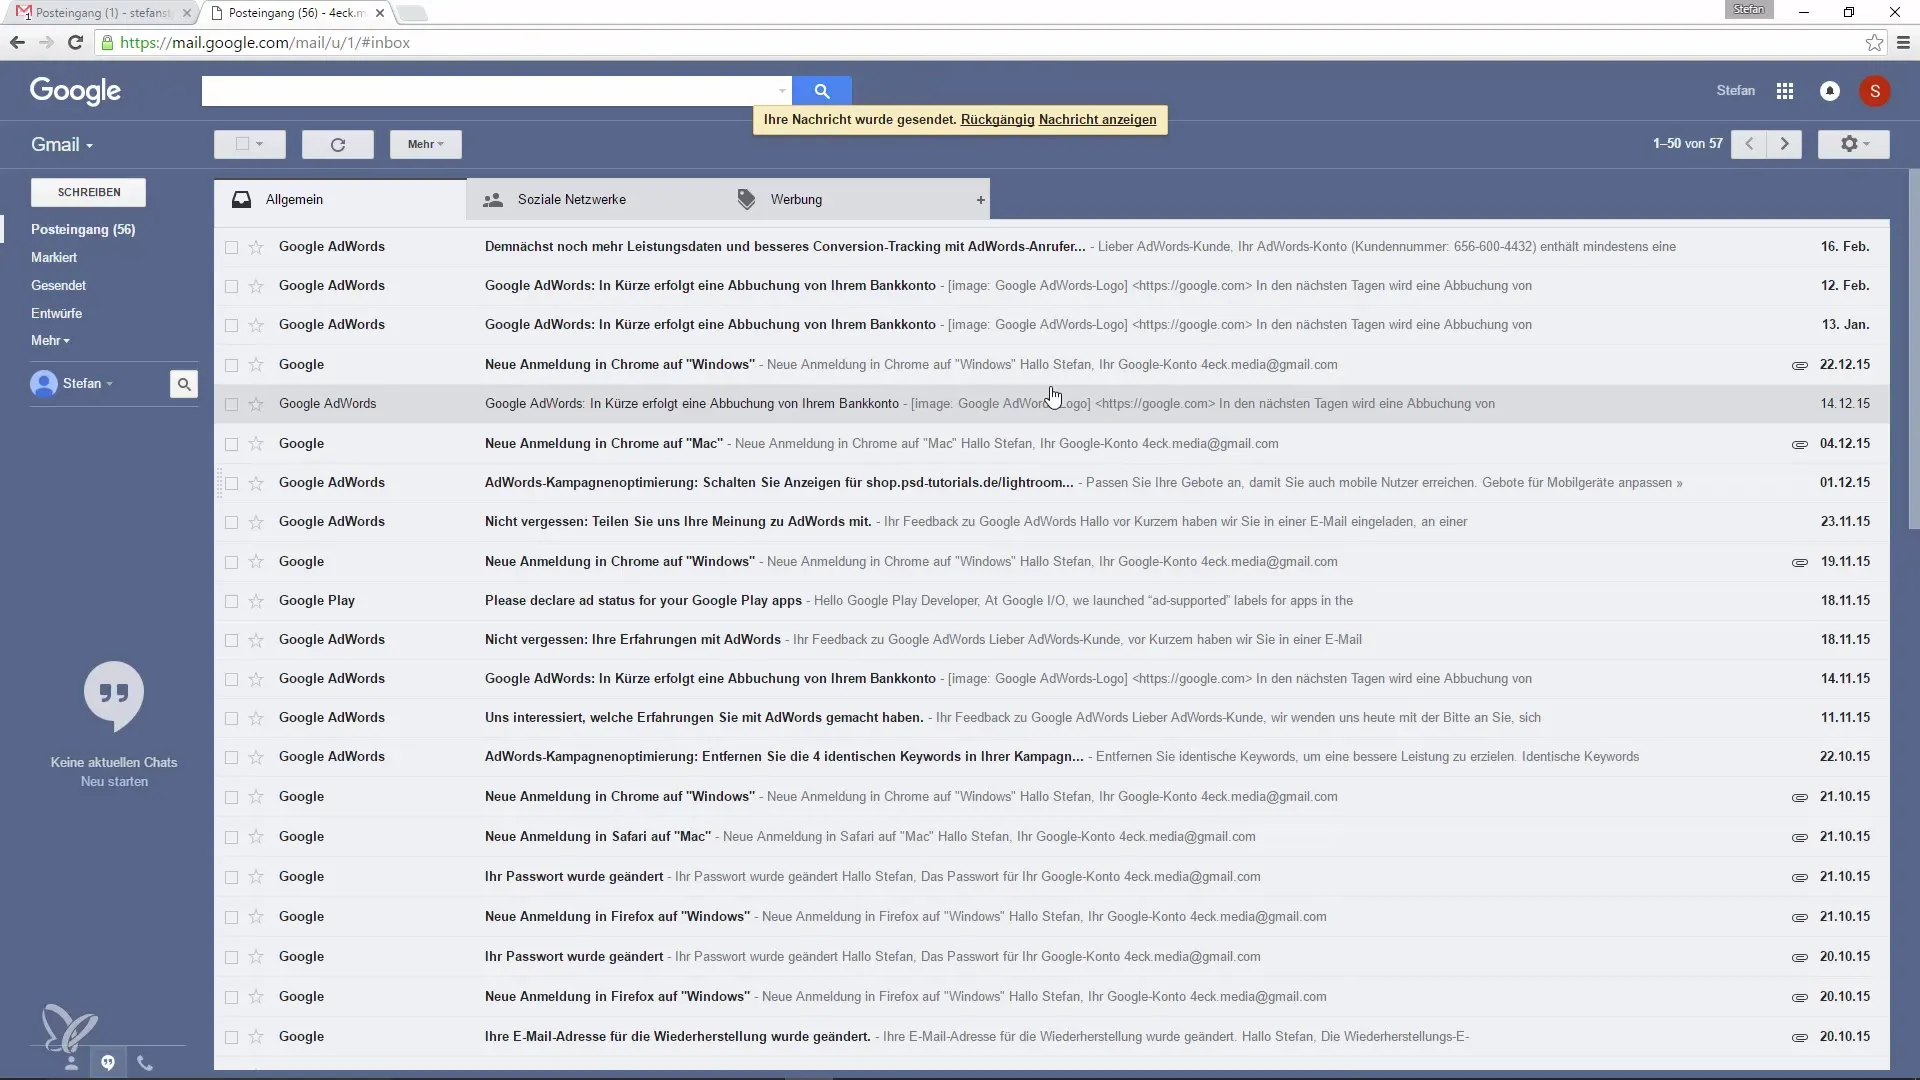This screenshot has width=1920, height=1080.
Task: Tick the checkbox of the 11.11.15 mail
Action: click(231, 718)
